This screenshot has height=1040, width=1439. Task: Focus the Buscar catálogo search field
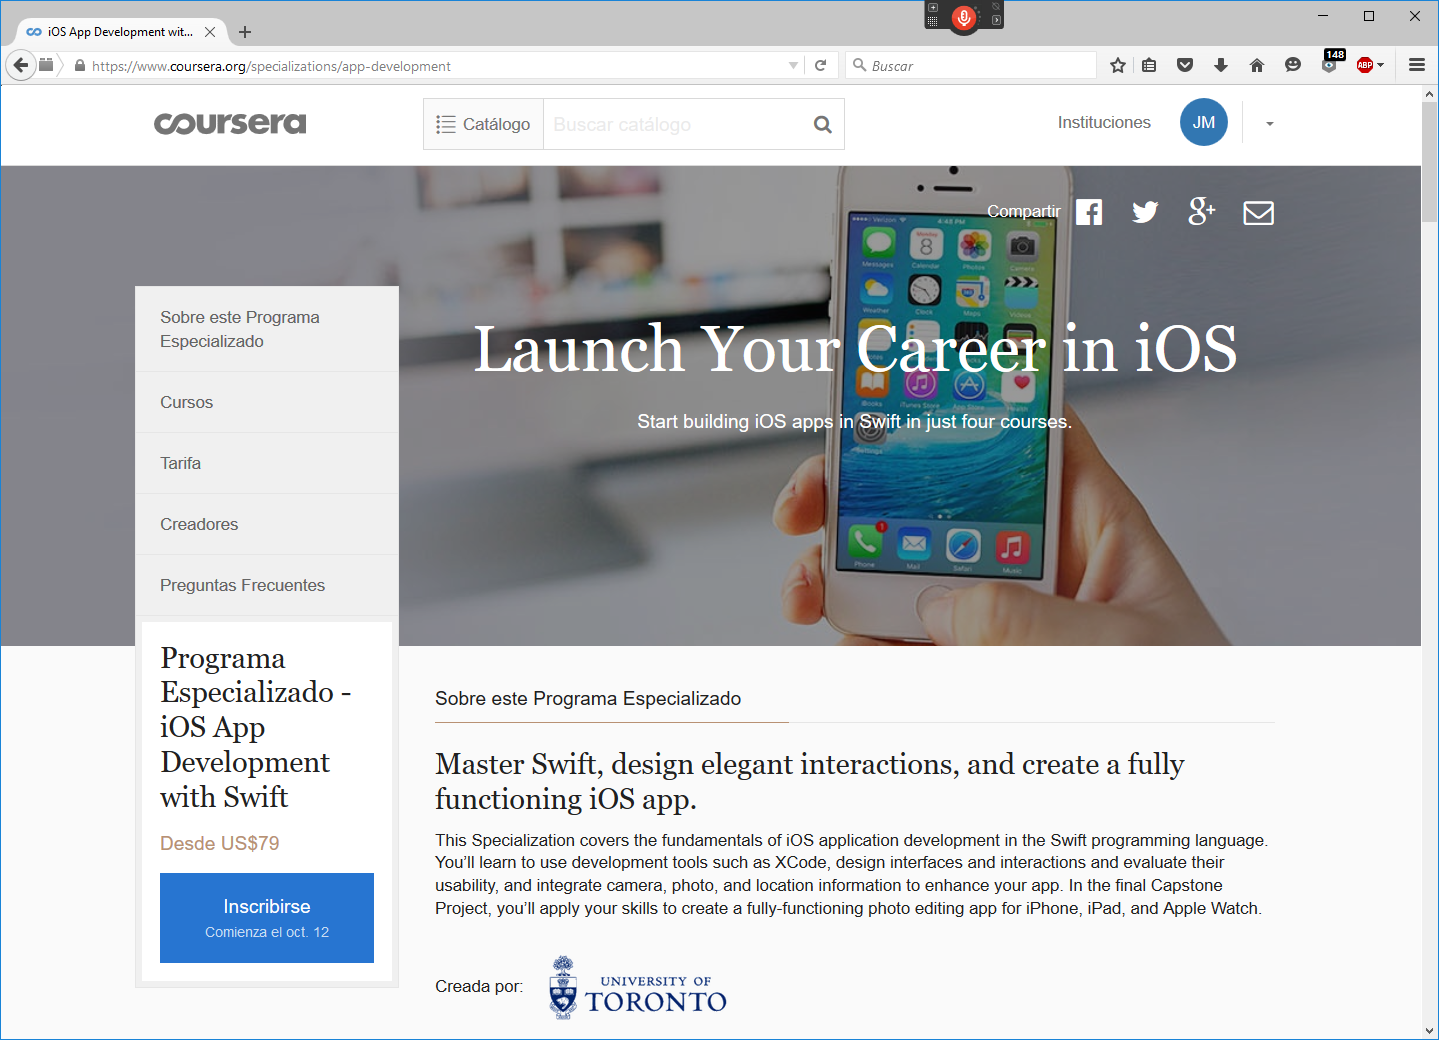(x=678, y=124)
